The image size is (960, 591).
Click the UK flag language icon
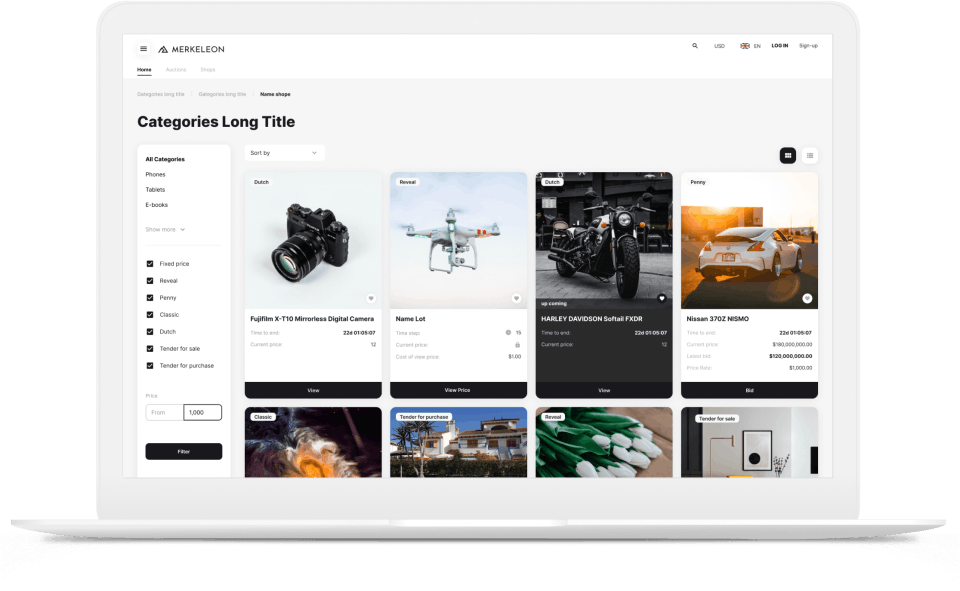pyautogui.click(x=744, y=46)
